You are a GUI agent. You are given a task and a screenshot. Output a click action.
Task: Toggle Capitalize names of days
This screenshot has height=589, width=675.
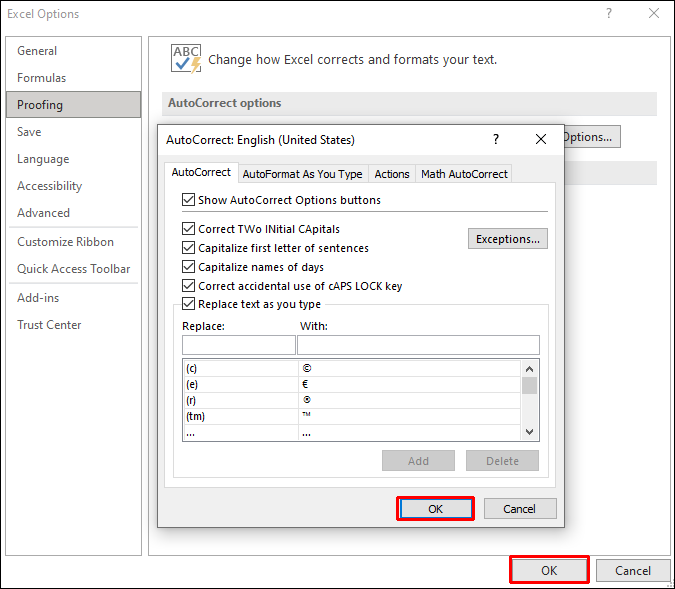point(188,267)
